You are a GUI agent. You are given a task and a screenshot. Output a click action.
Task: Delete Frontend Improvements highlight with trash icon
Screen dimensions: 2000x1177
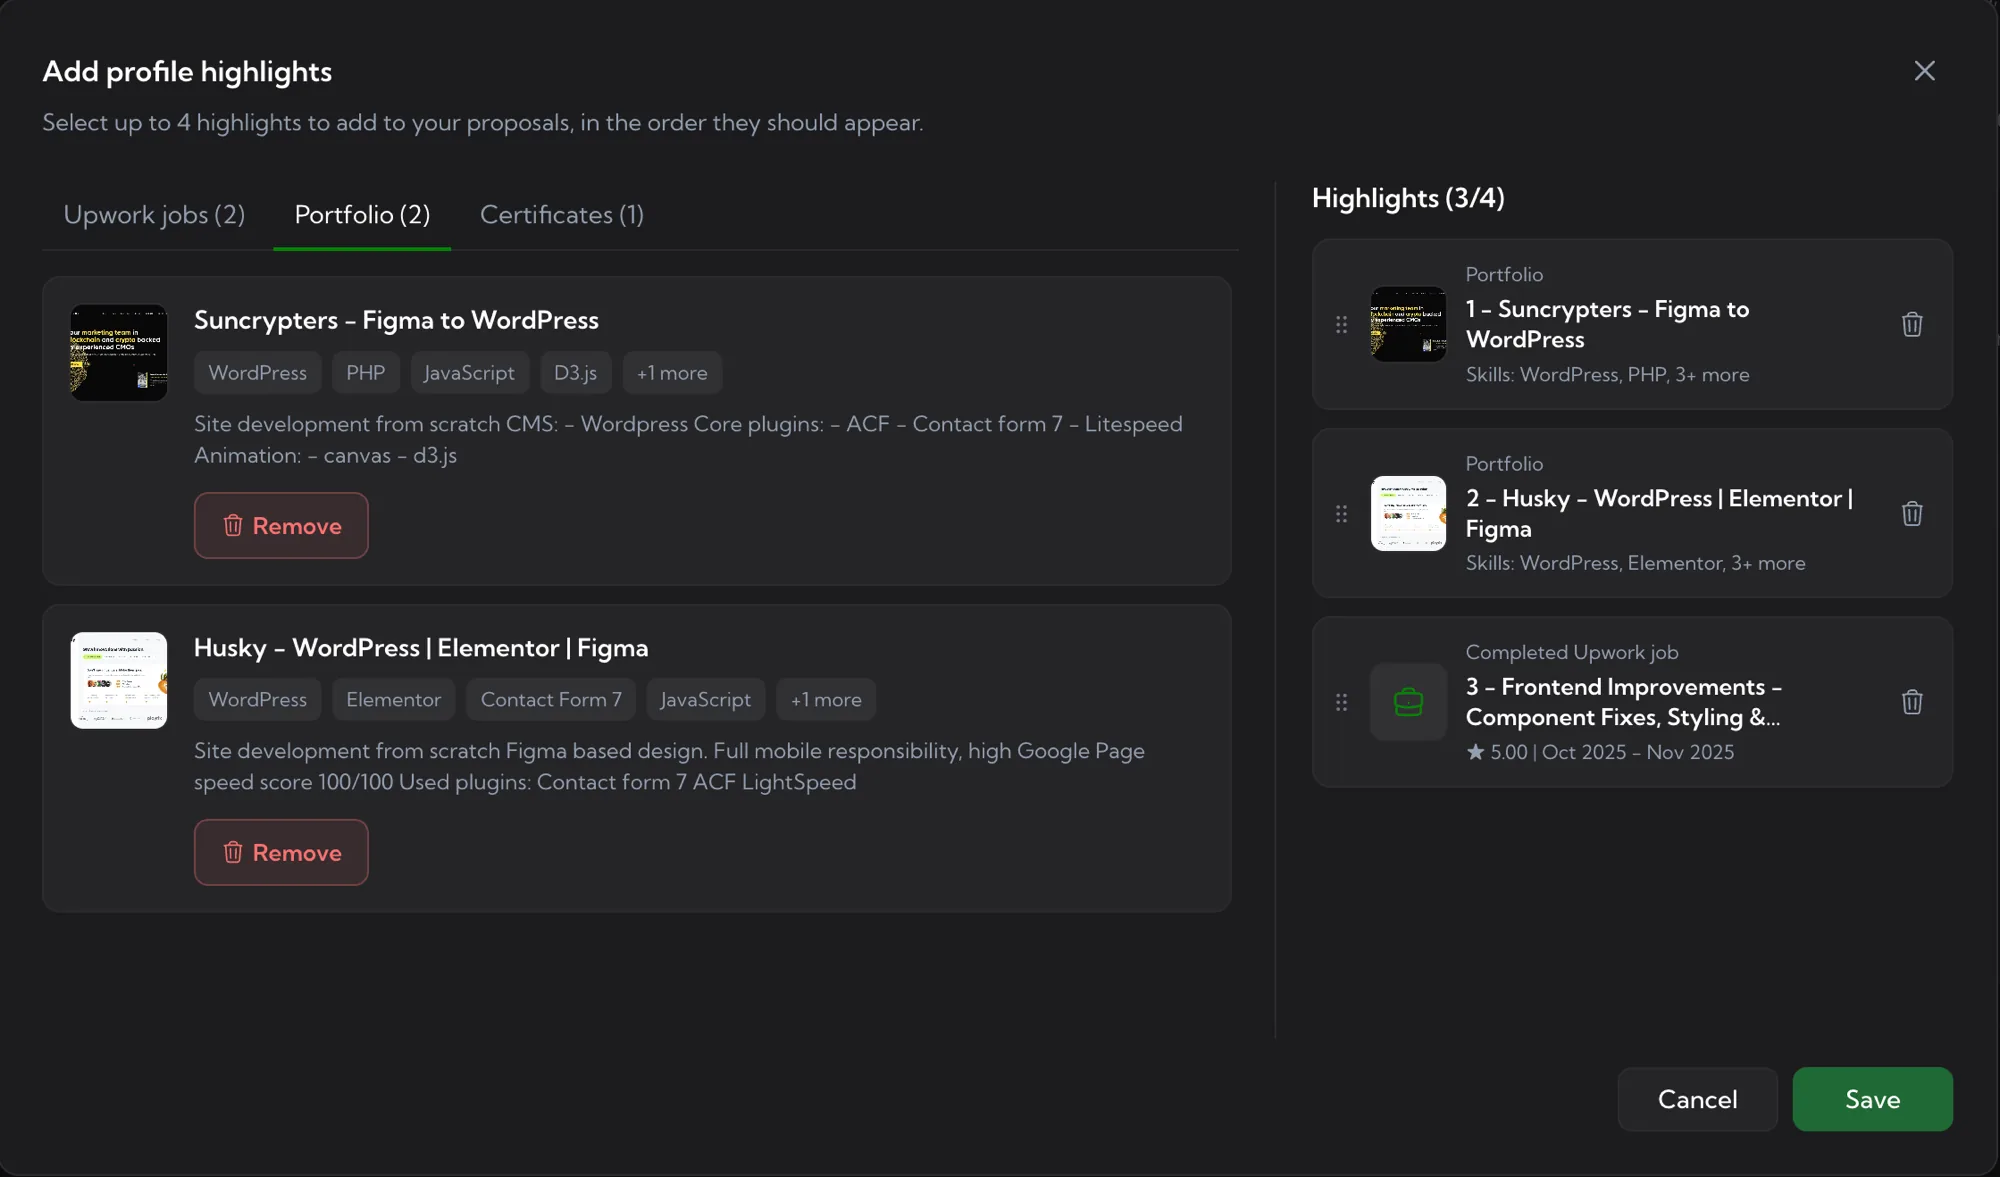[x=1912, y=702]
